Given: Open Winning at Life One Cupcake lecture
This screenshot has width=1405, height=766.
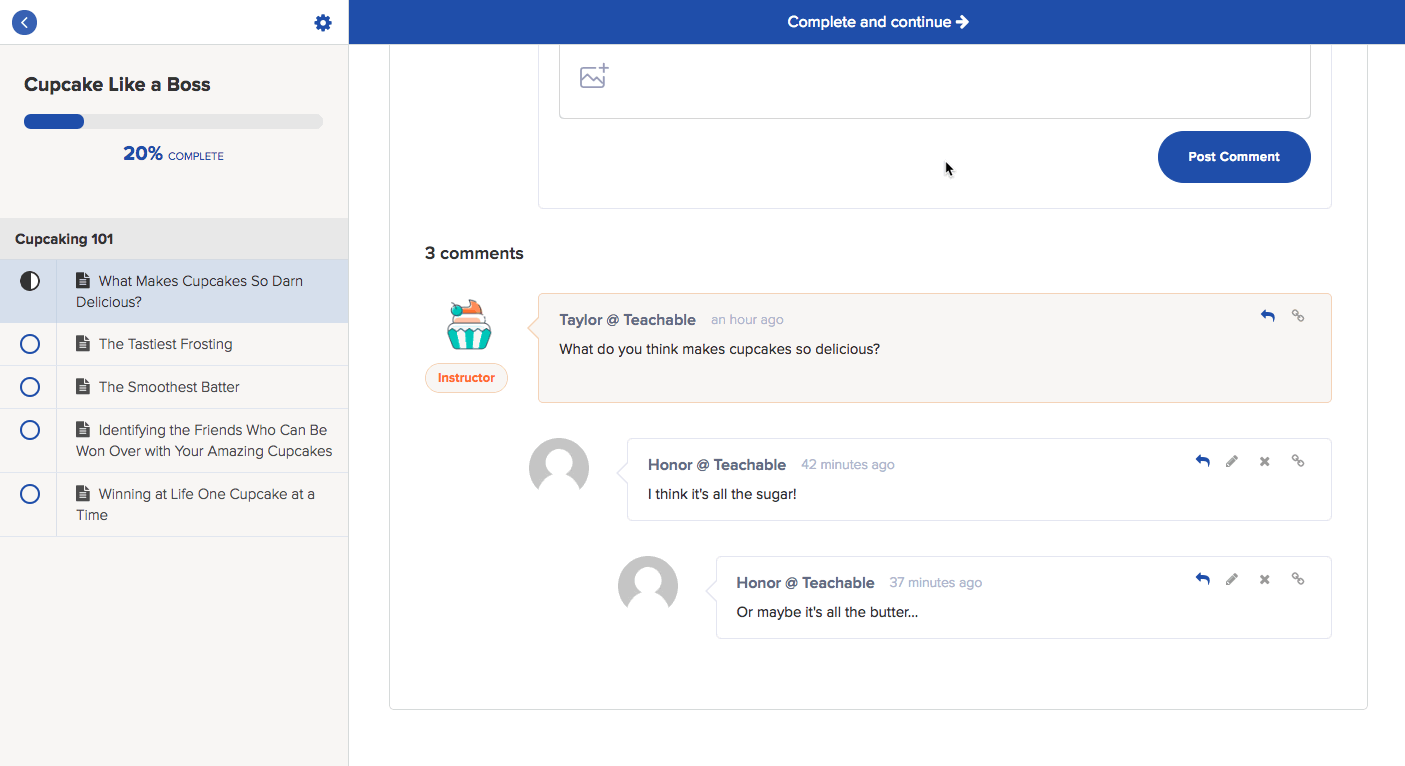Looking at the screenshot, I should (x=174, y=504).
